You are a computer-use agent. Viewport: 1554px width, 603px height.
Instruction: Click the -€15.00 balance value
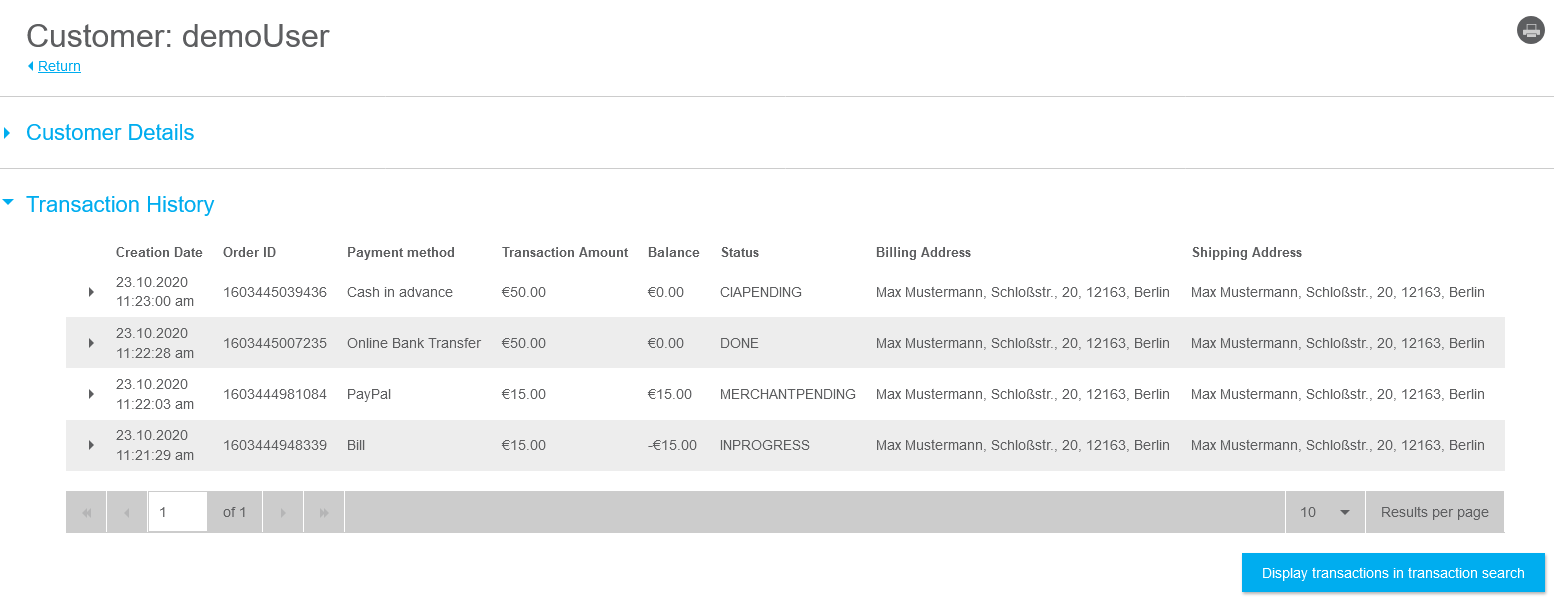click(672, 445)
